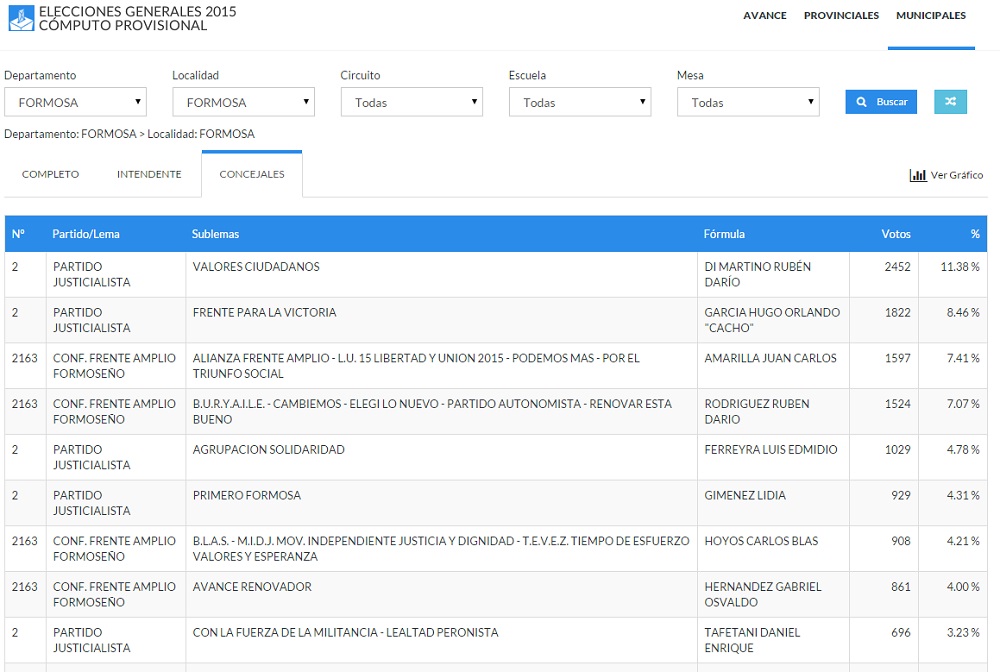The width and height of the screenshot is (1000, 672).
Task: Open the Mesa dropdown
Action: (x=747, y=102)
